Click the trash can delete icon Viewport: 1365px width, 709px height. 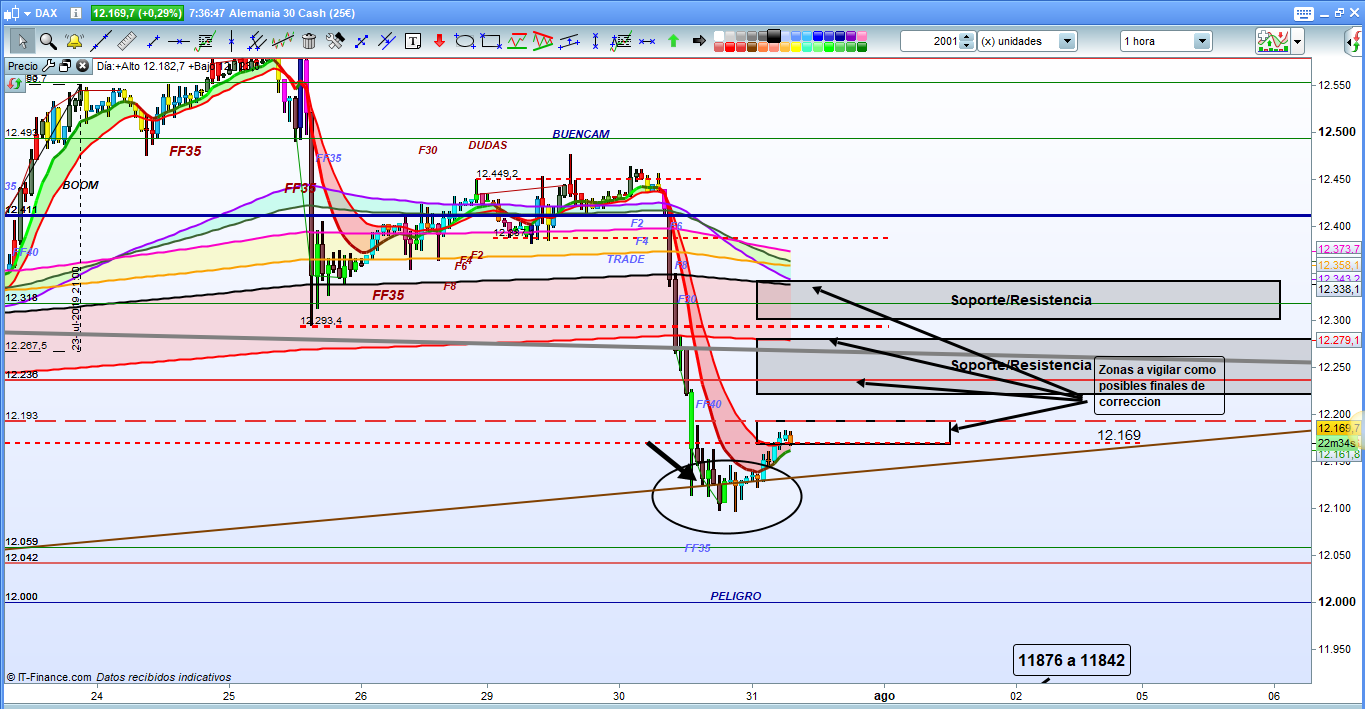tap(309, 41)
